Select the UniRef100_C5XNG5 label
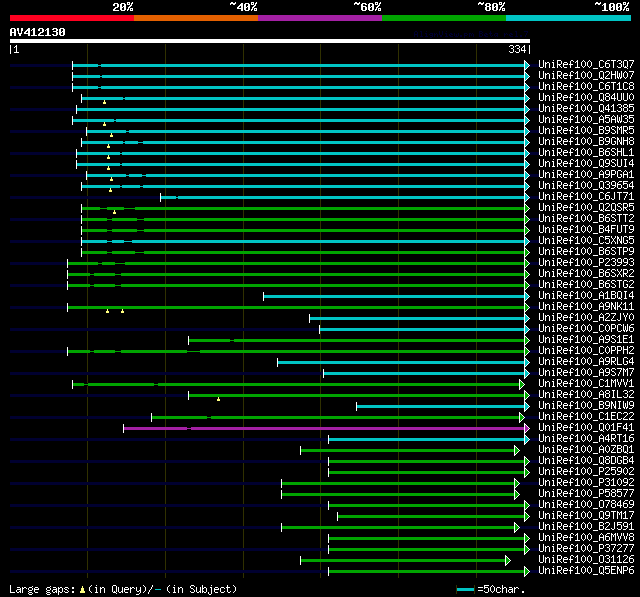 click(x=586, y=241)
